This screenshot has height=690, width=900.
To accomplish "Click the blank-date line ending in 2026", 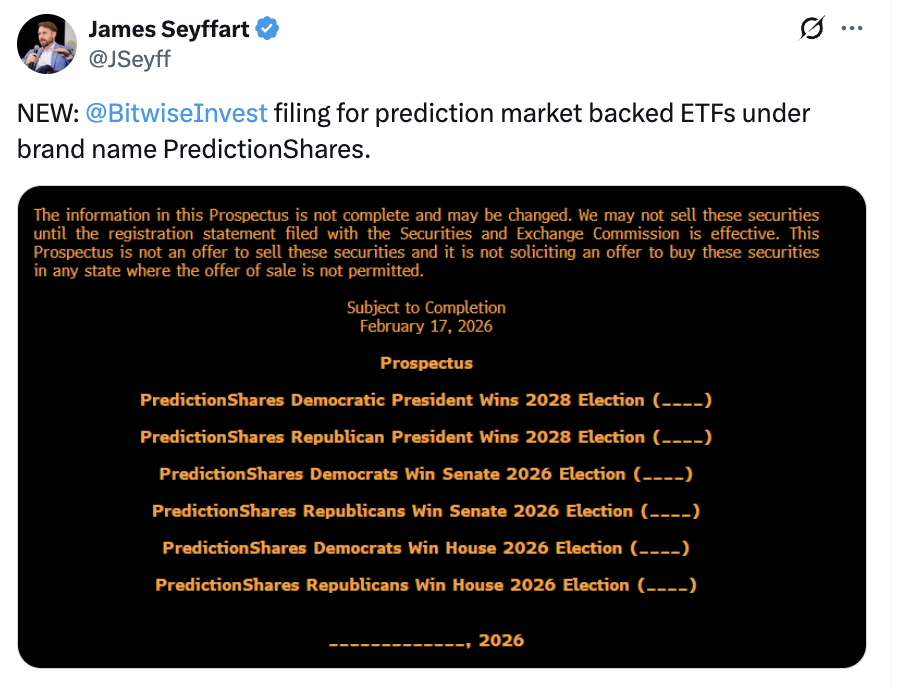I will pyautogui.click(x=426, y=640).
